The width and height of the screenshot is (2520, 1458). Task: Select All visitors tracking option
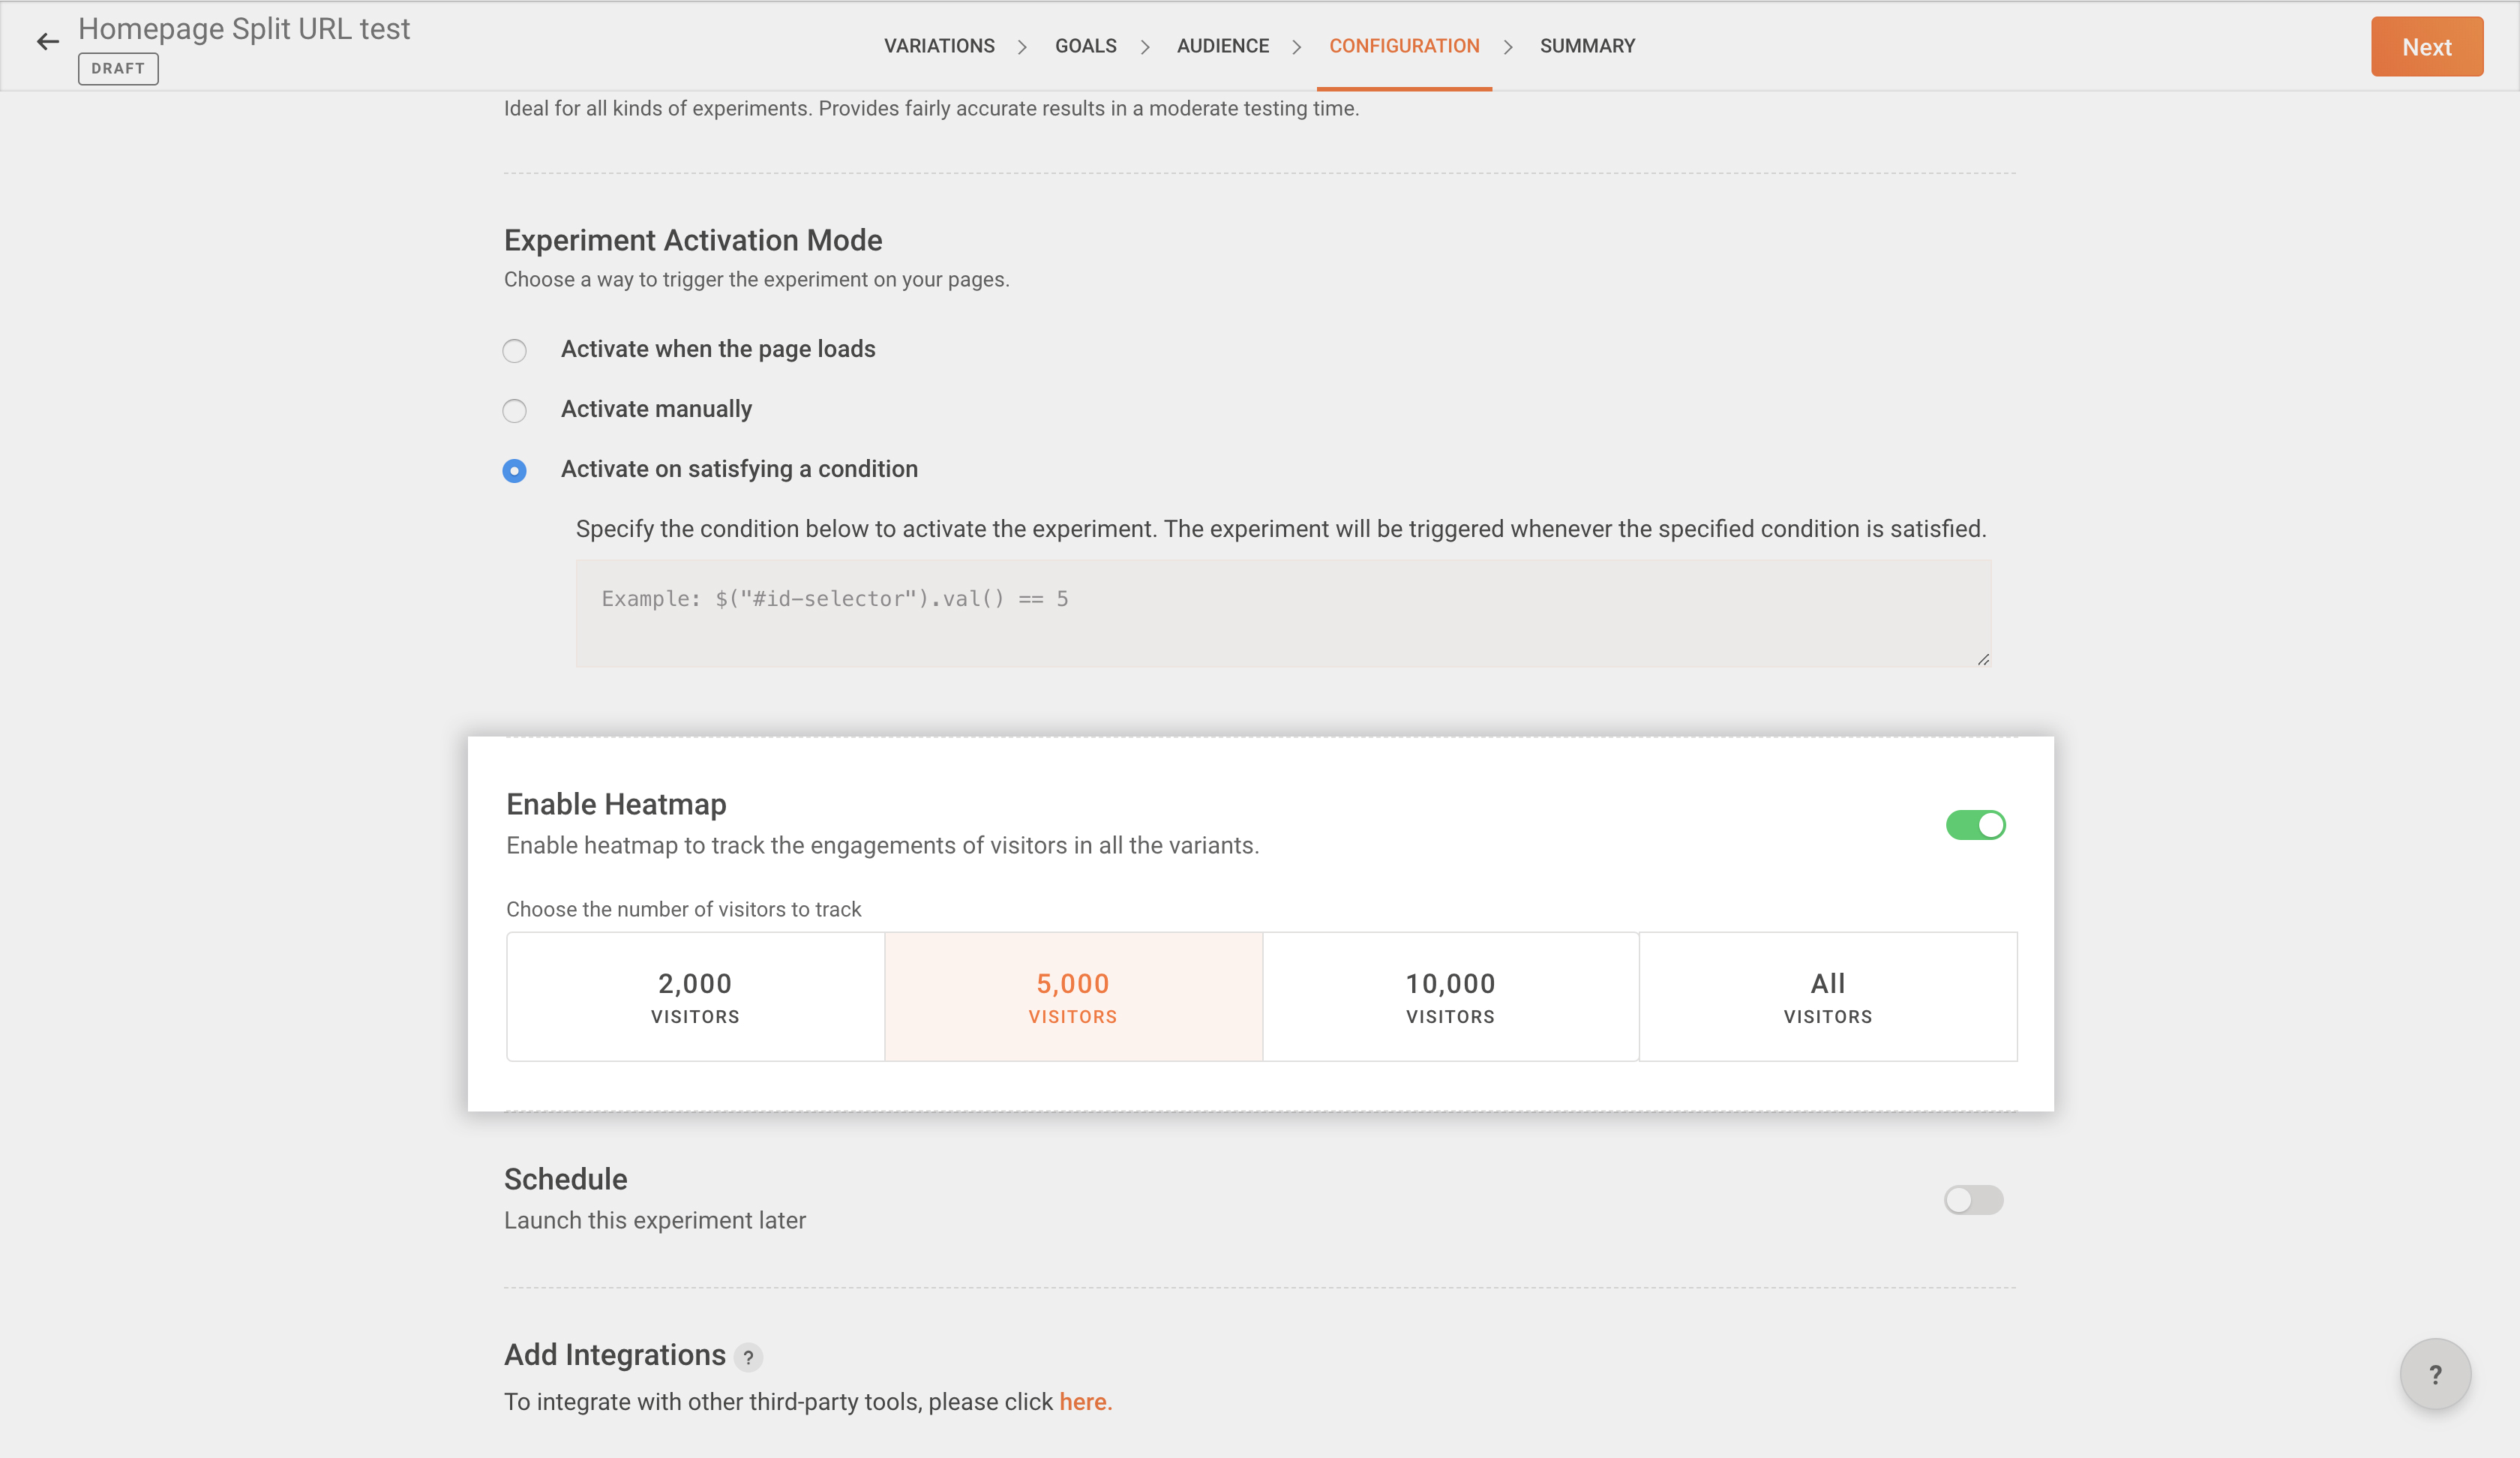(1827, 996)
